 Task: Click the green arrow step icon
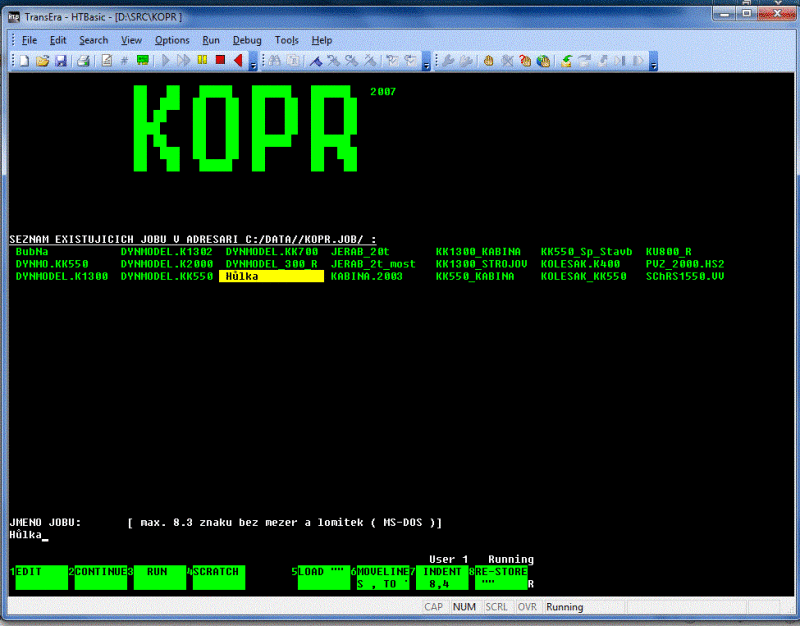566,61
